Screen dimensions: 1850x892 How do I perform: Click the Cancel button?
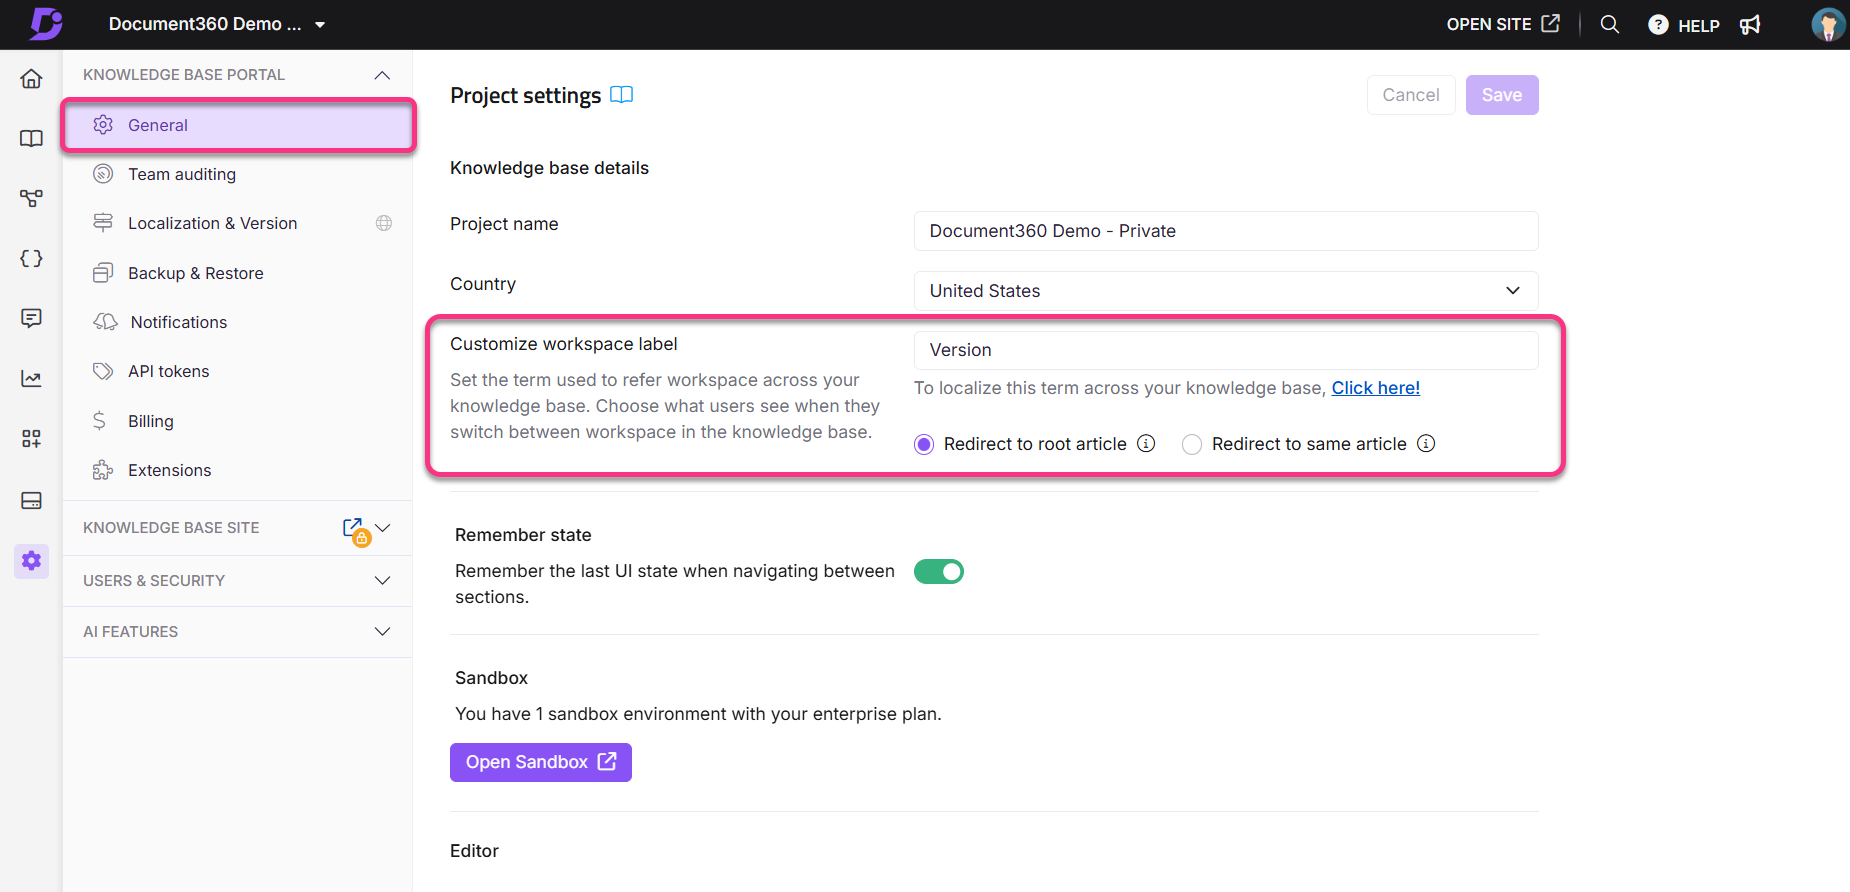coord(1411,95)
